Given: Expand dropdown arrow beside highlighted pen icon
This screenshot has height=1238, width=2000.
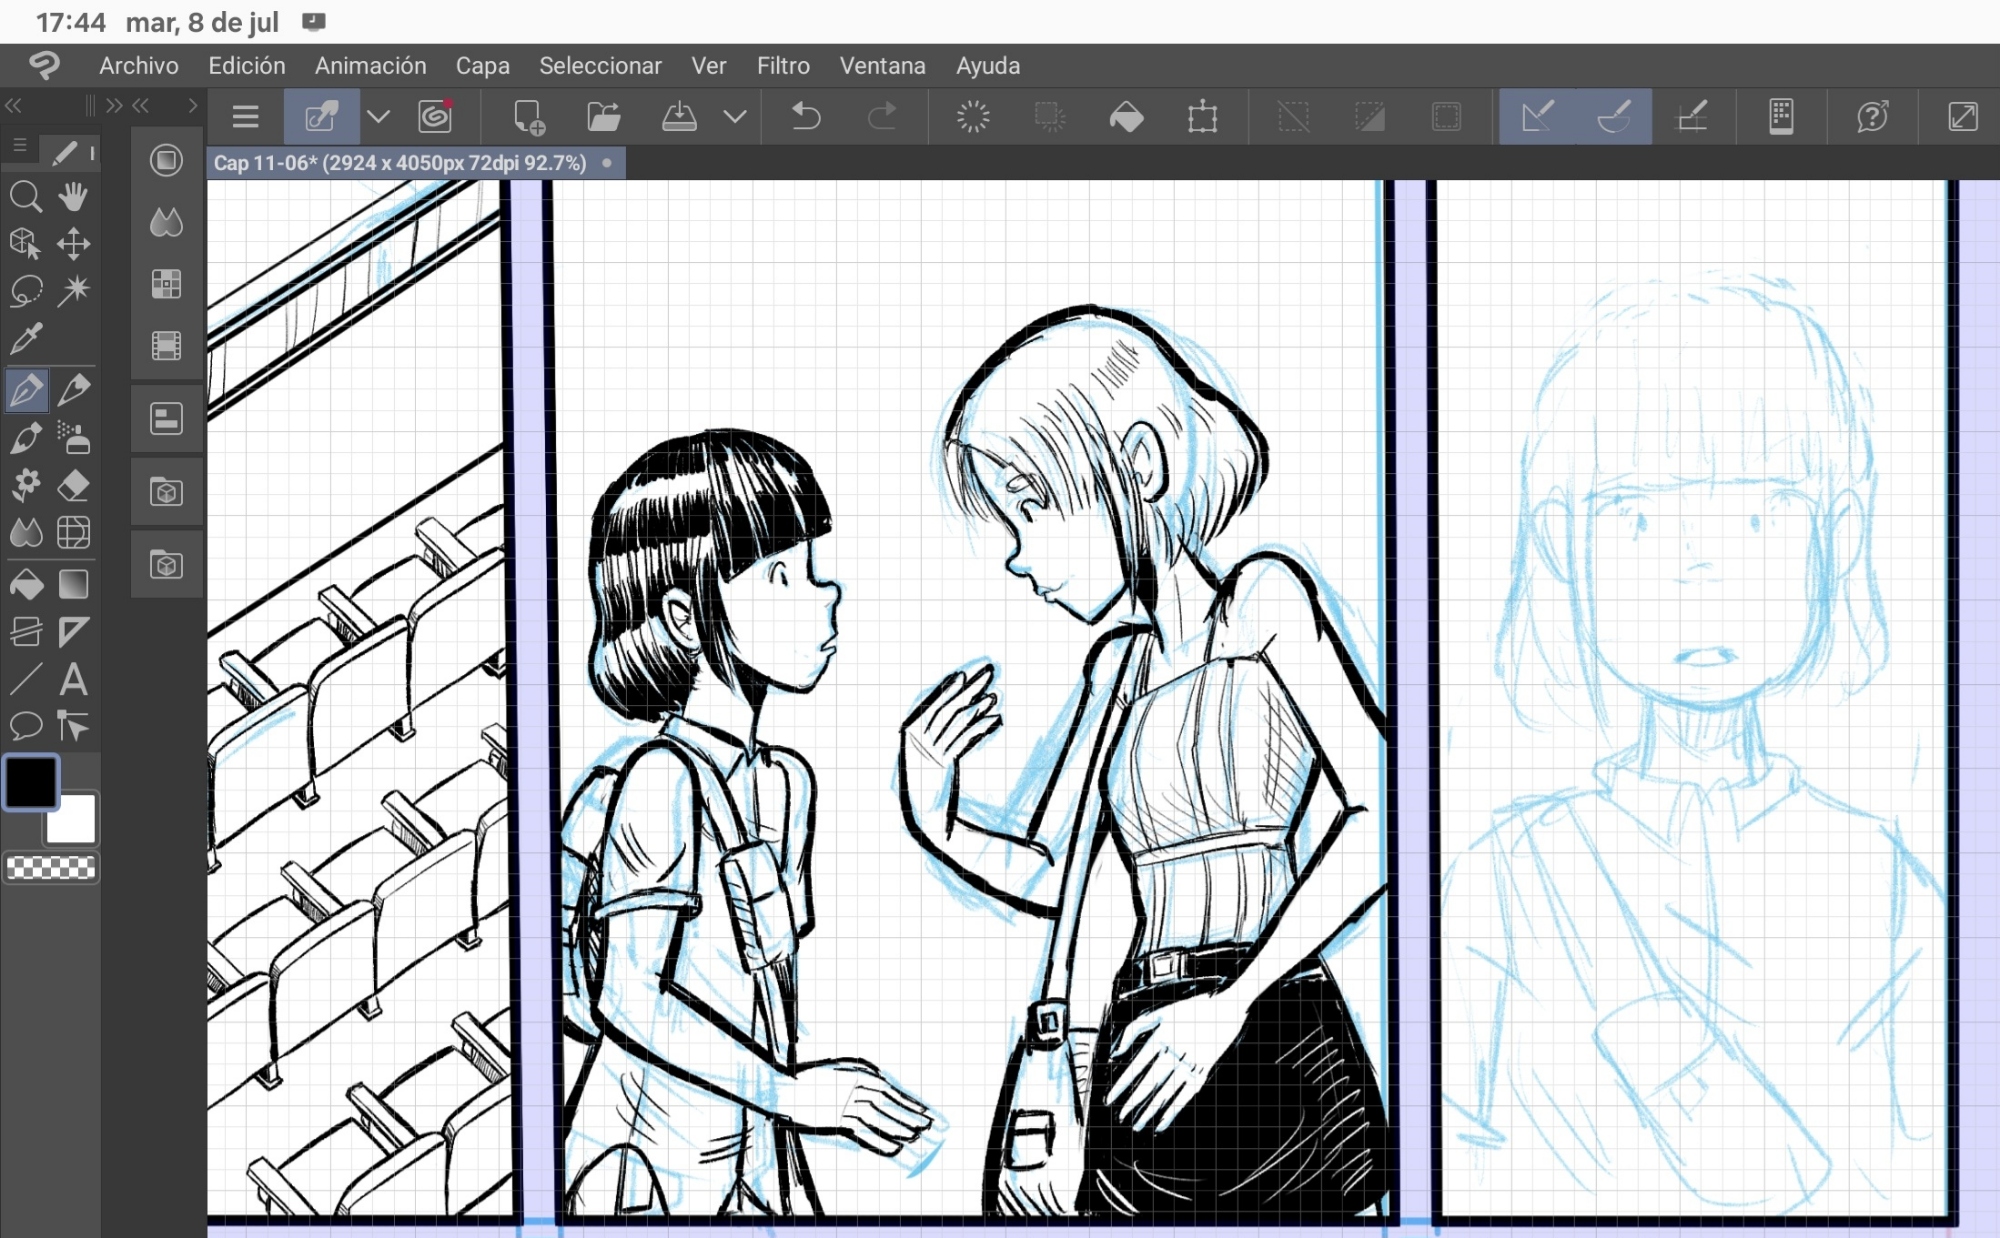Looking at the screenshot, I should click(378, 117).
